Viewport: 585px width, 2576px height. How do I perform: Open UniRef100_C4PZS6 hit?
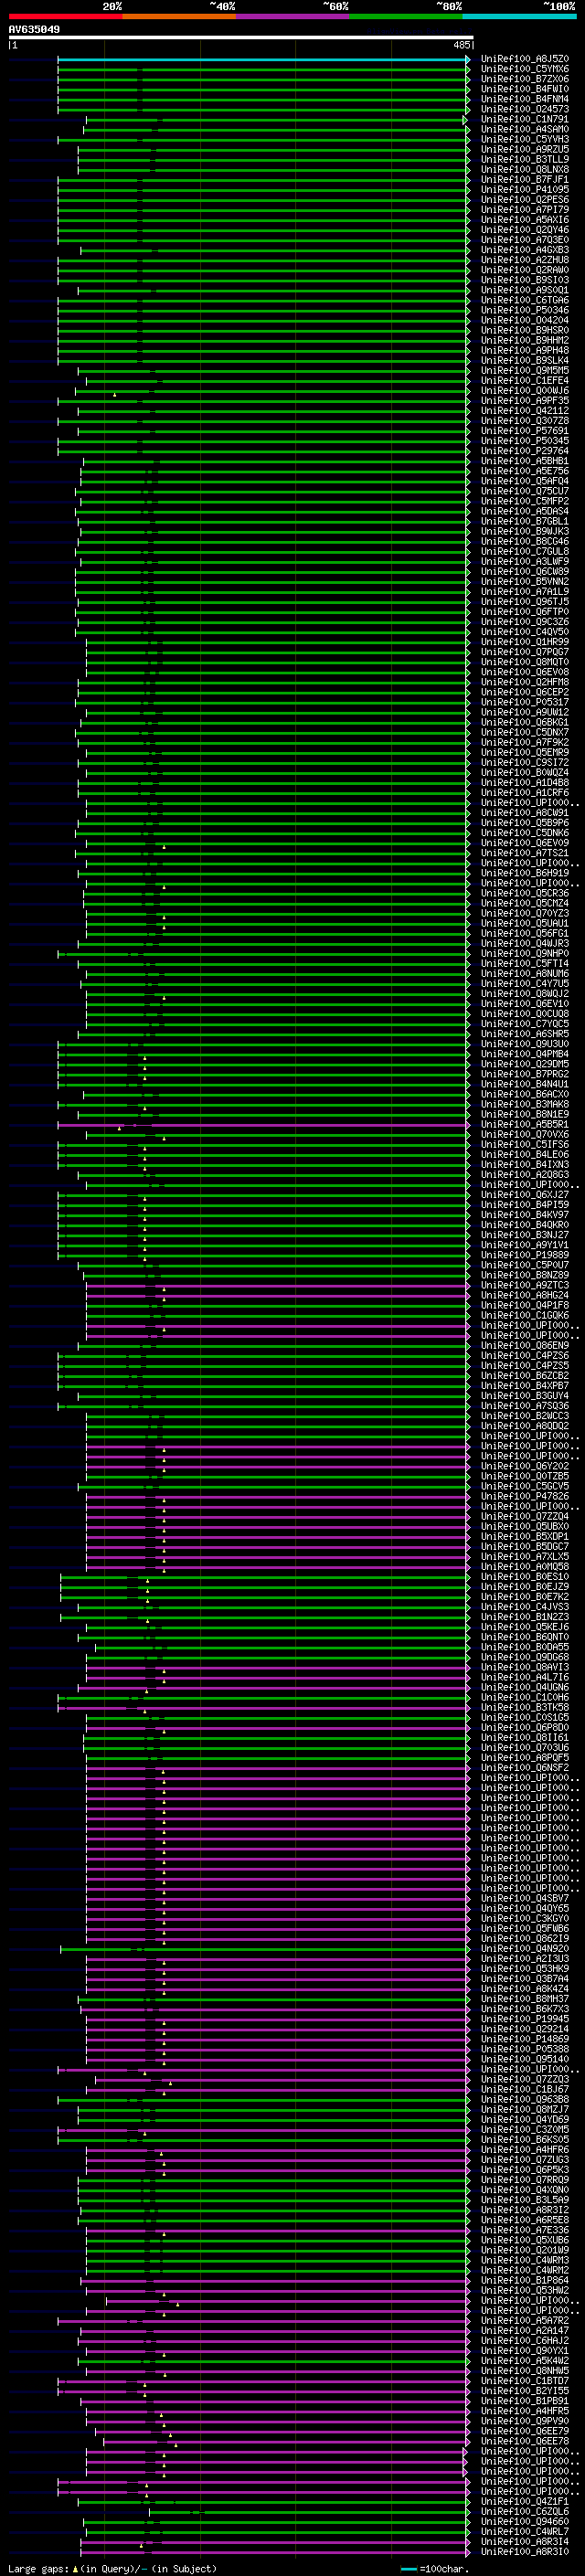pyautogui.click(x=525, y=1355)
